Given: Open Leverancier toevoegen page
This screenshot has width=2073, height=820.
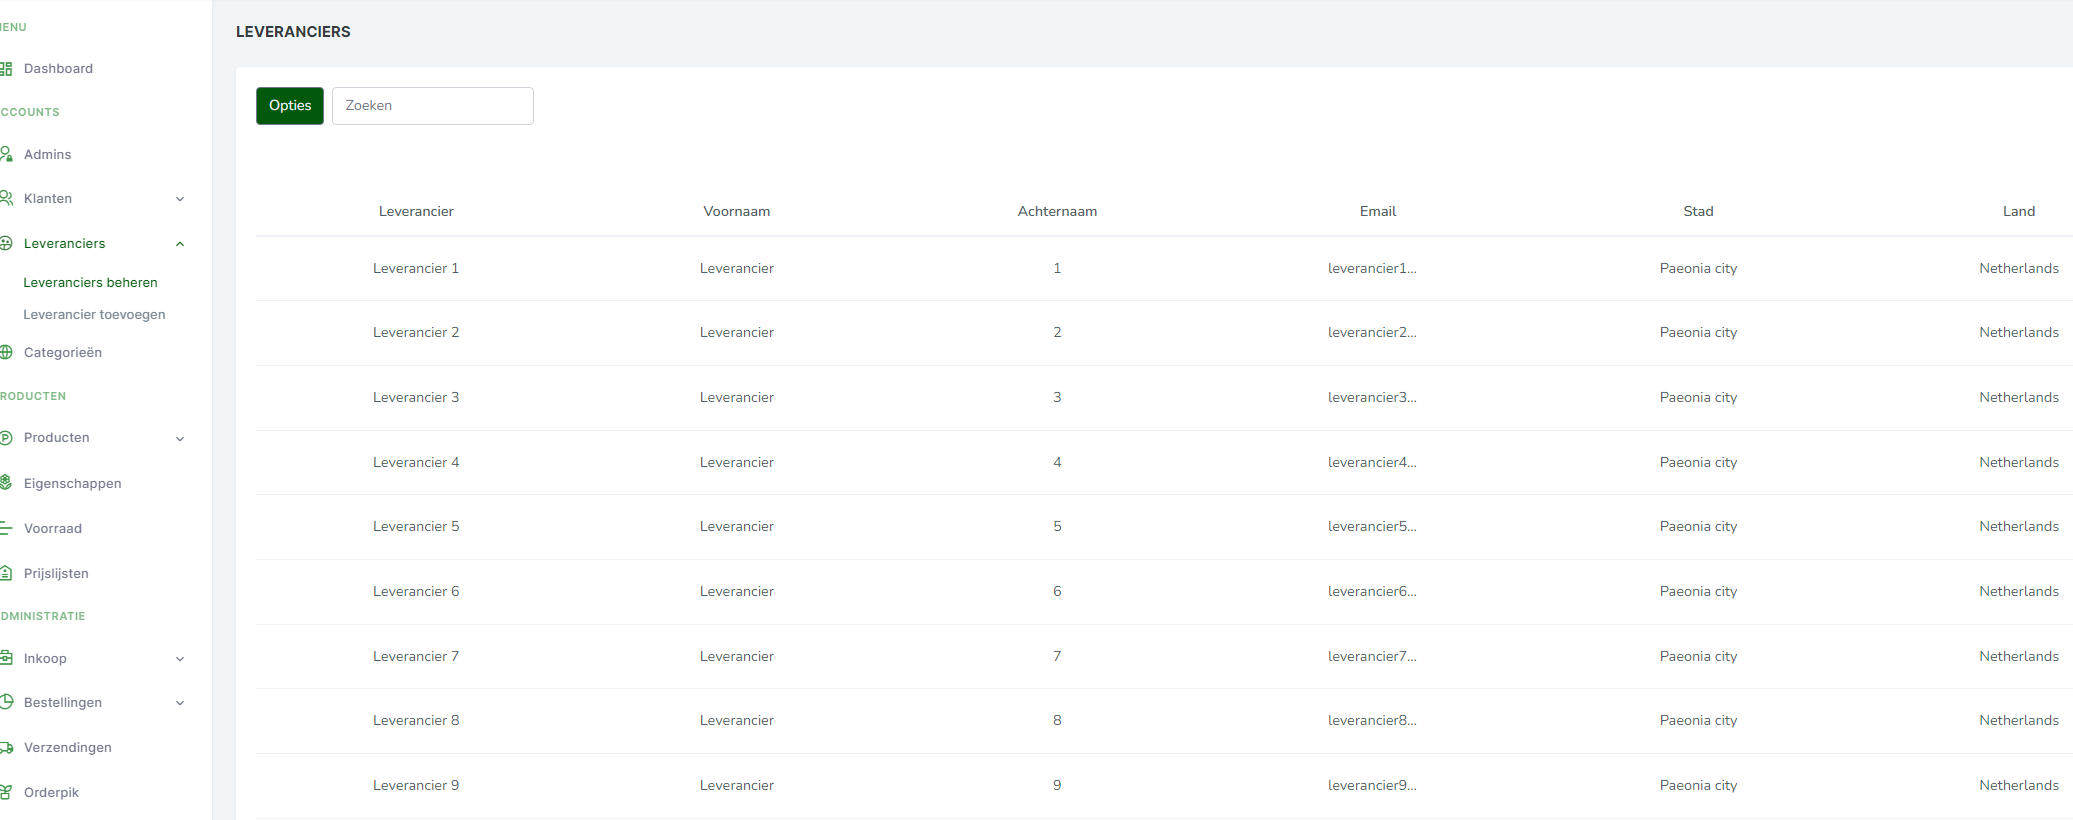Looking at the screenshot, I should (94, 315).
